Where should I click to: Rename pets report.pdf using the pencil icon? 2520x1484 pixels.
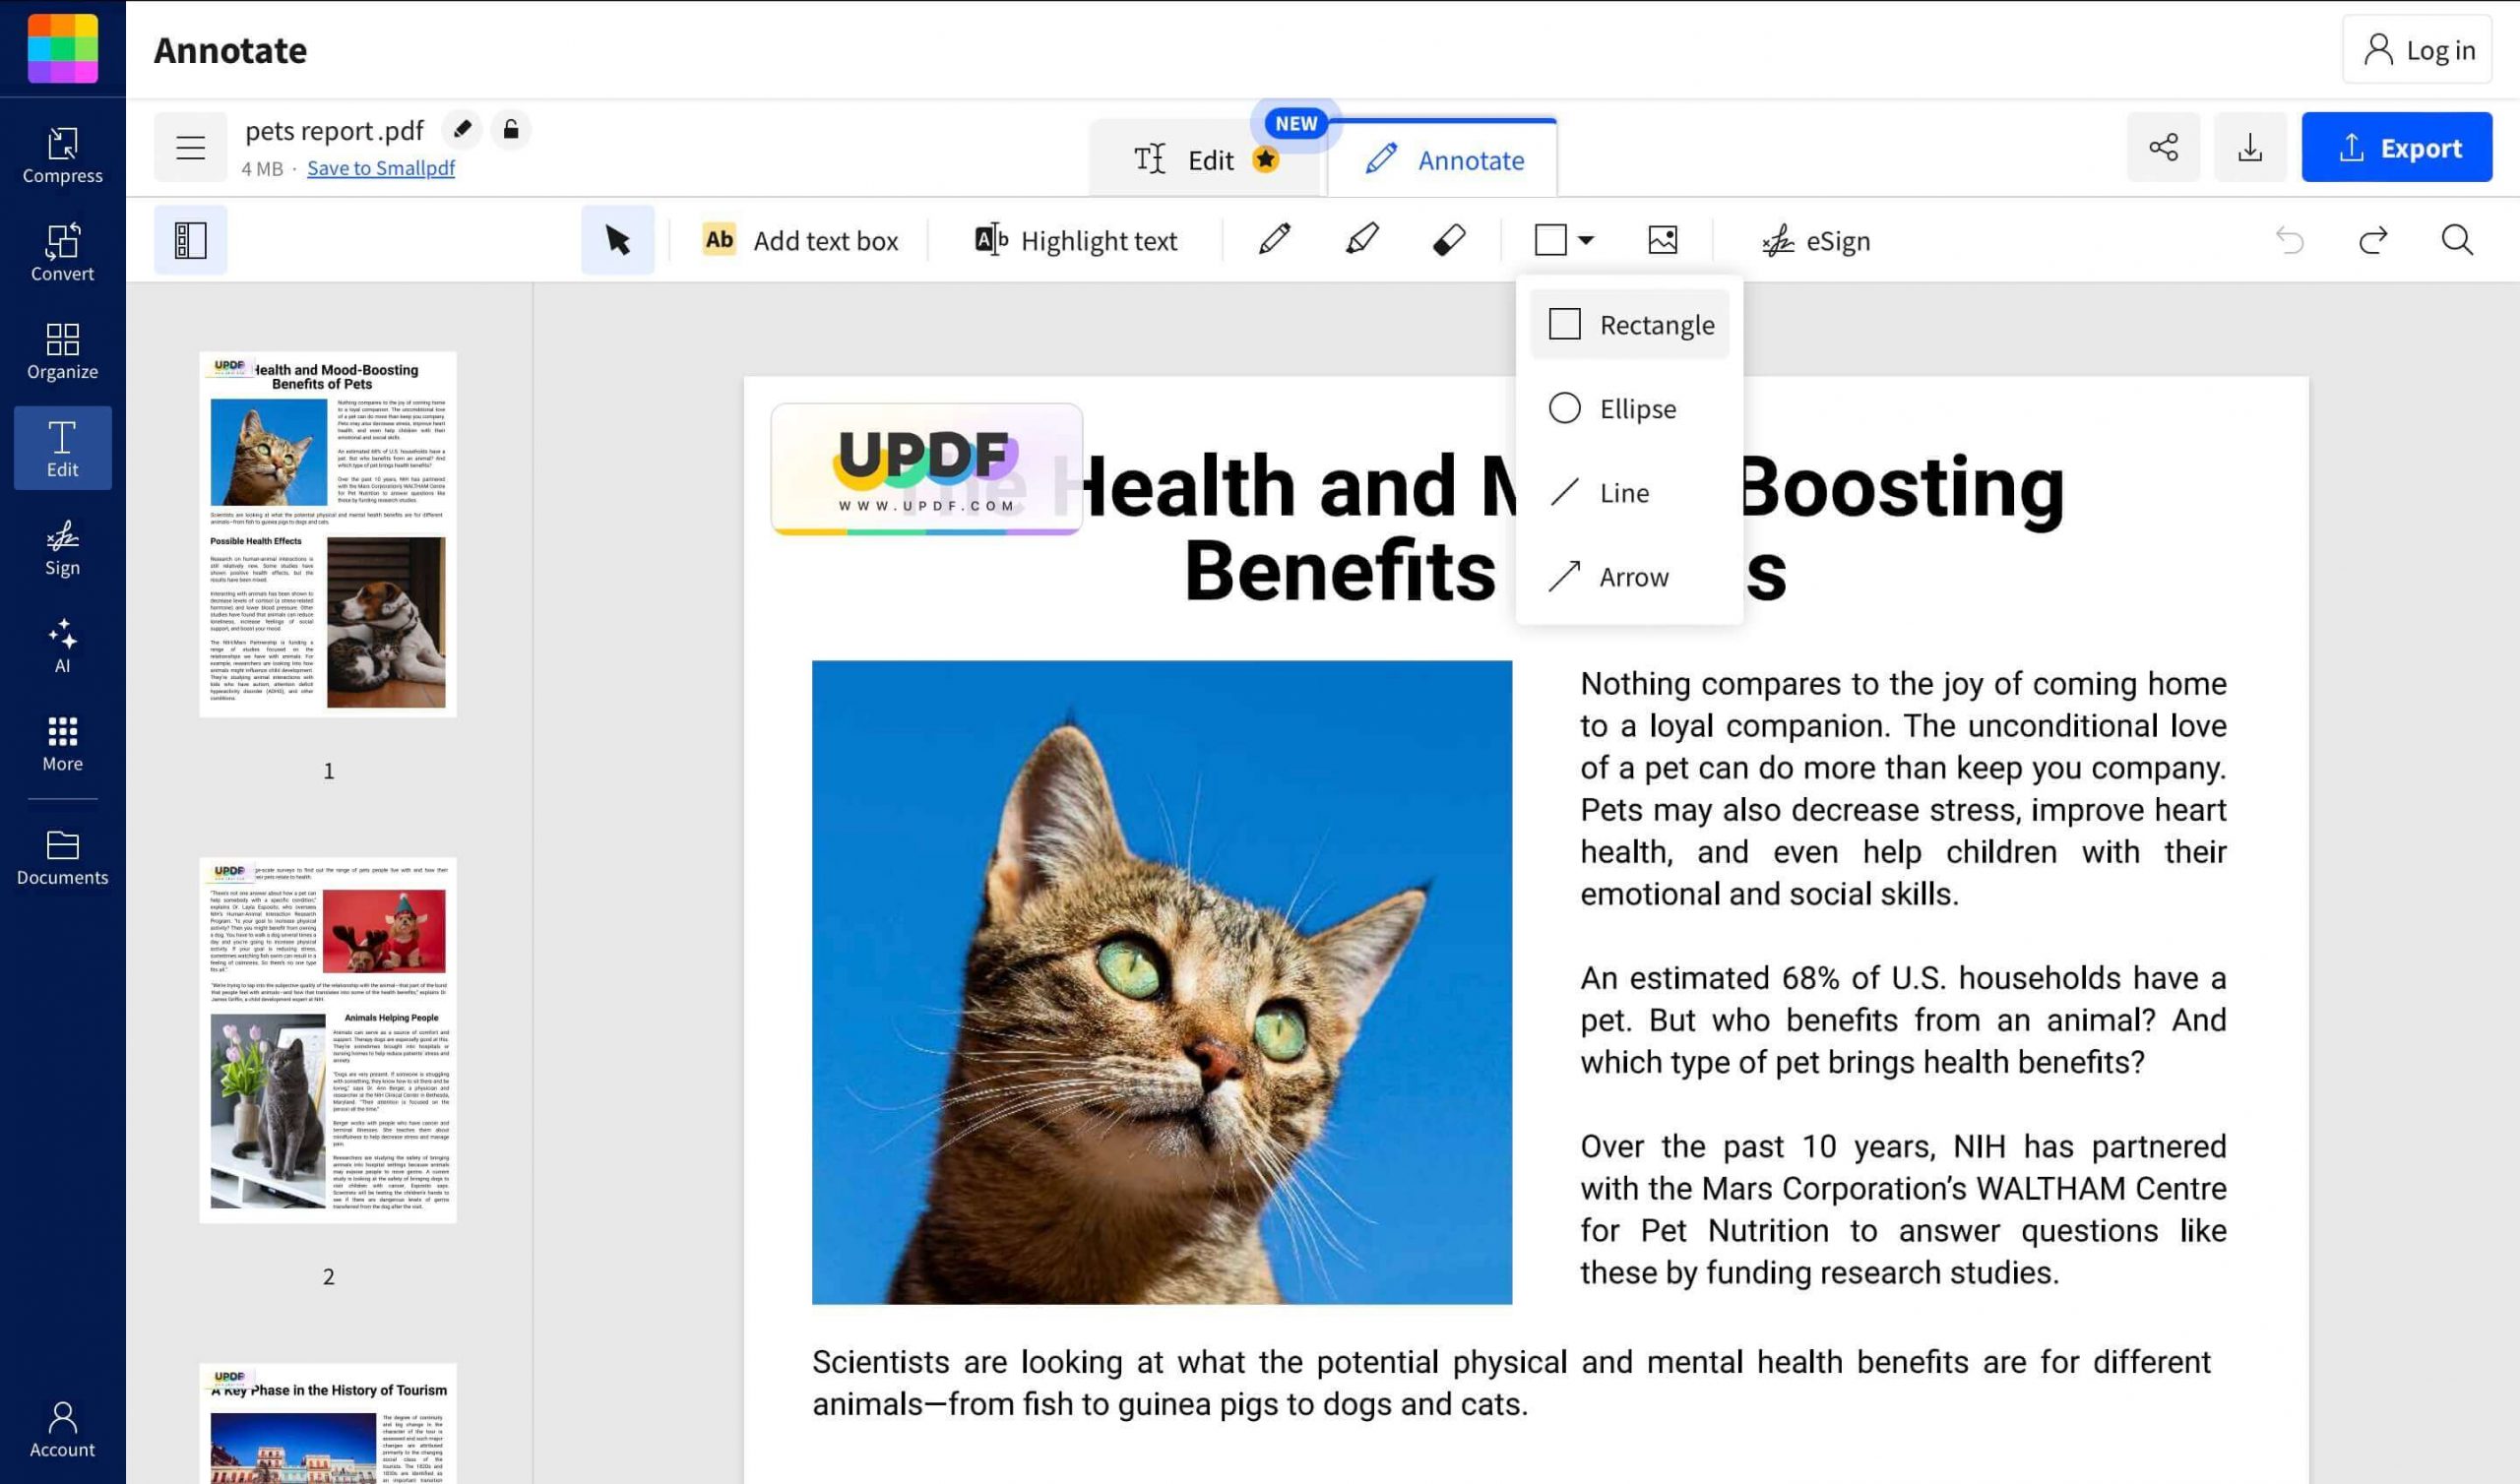pos(462,130)
